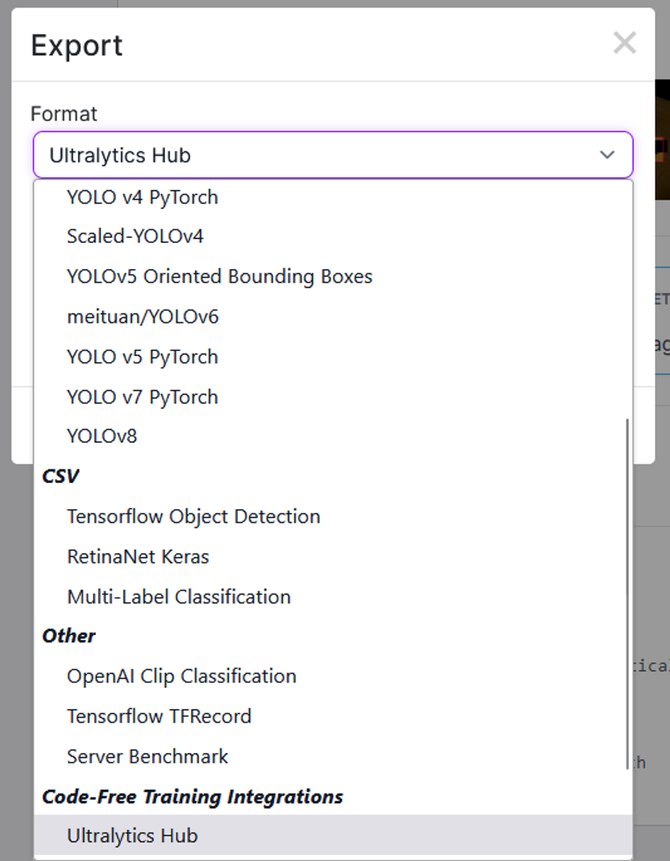Select YOLO v7 PyTorch format
The width and height of the screenshot is (670, 861).
142,397
